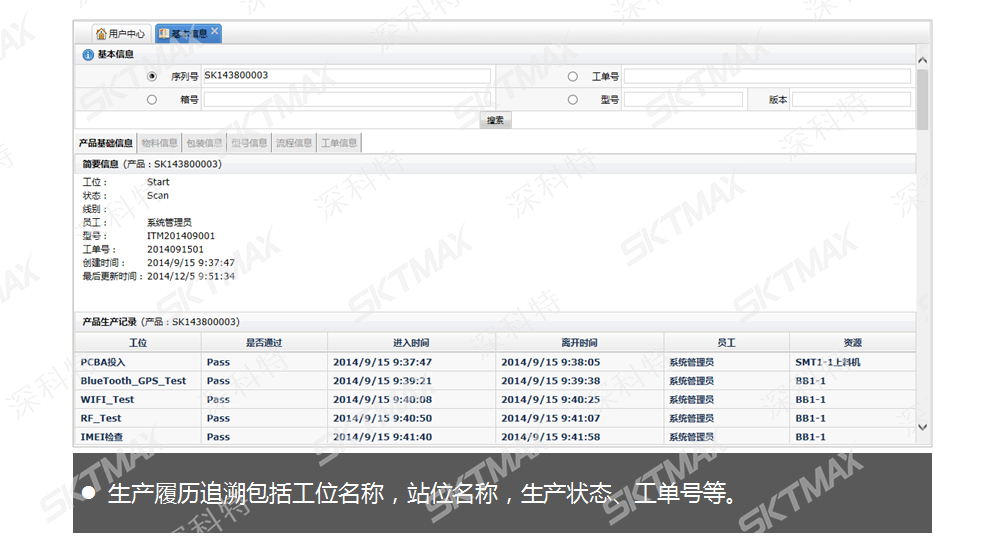Open the 工单信息 tab
The image size is (999, 547).
(339, 143)
